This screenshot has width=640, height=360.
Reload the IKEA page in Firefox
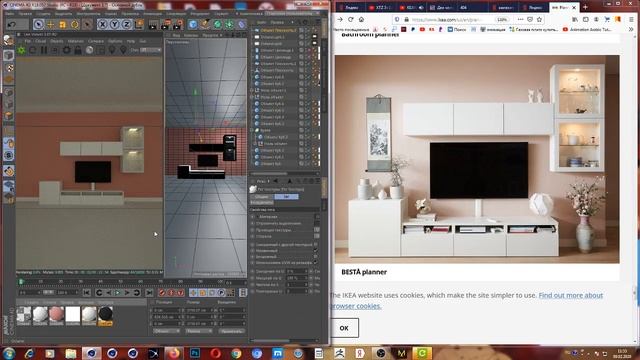(351, 19)
